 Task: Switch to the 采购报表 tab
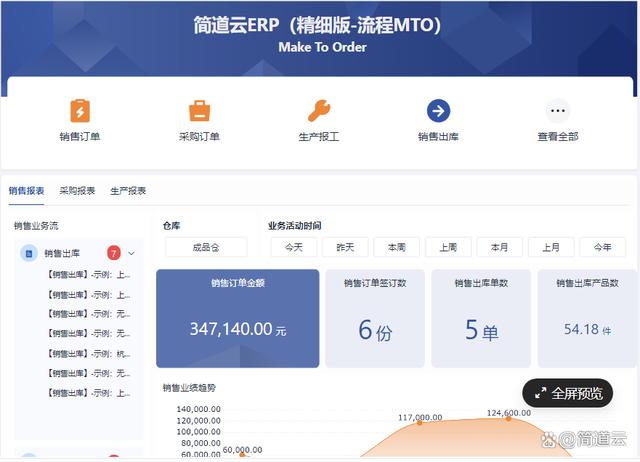tap(77, 191)
